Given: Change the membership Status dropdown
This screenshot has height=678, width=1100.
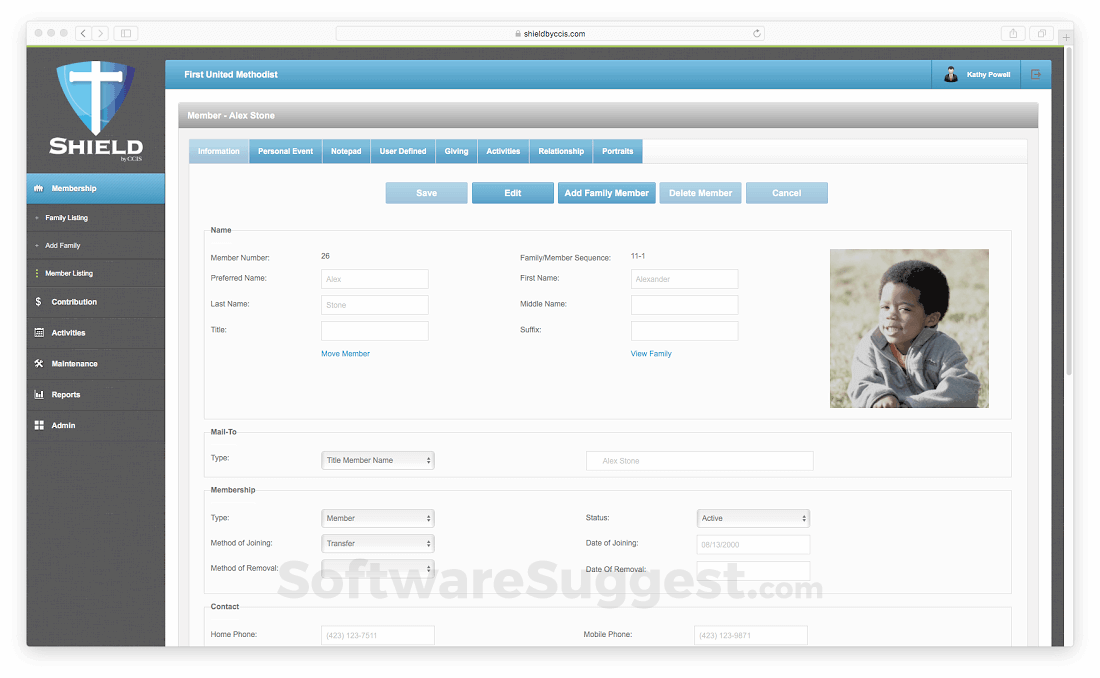Looking at the screenshot, I should tap(753, 518).
